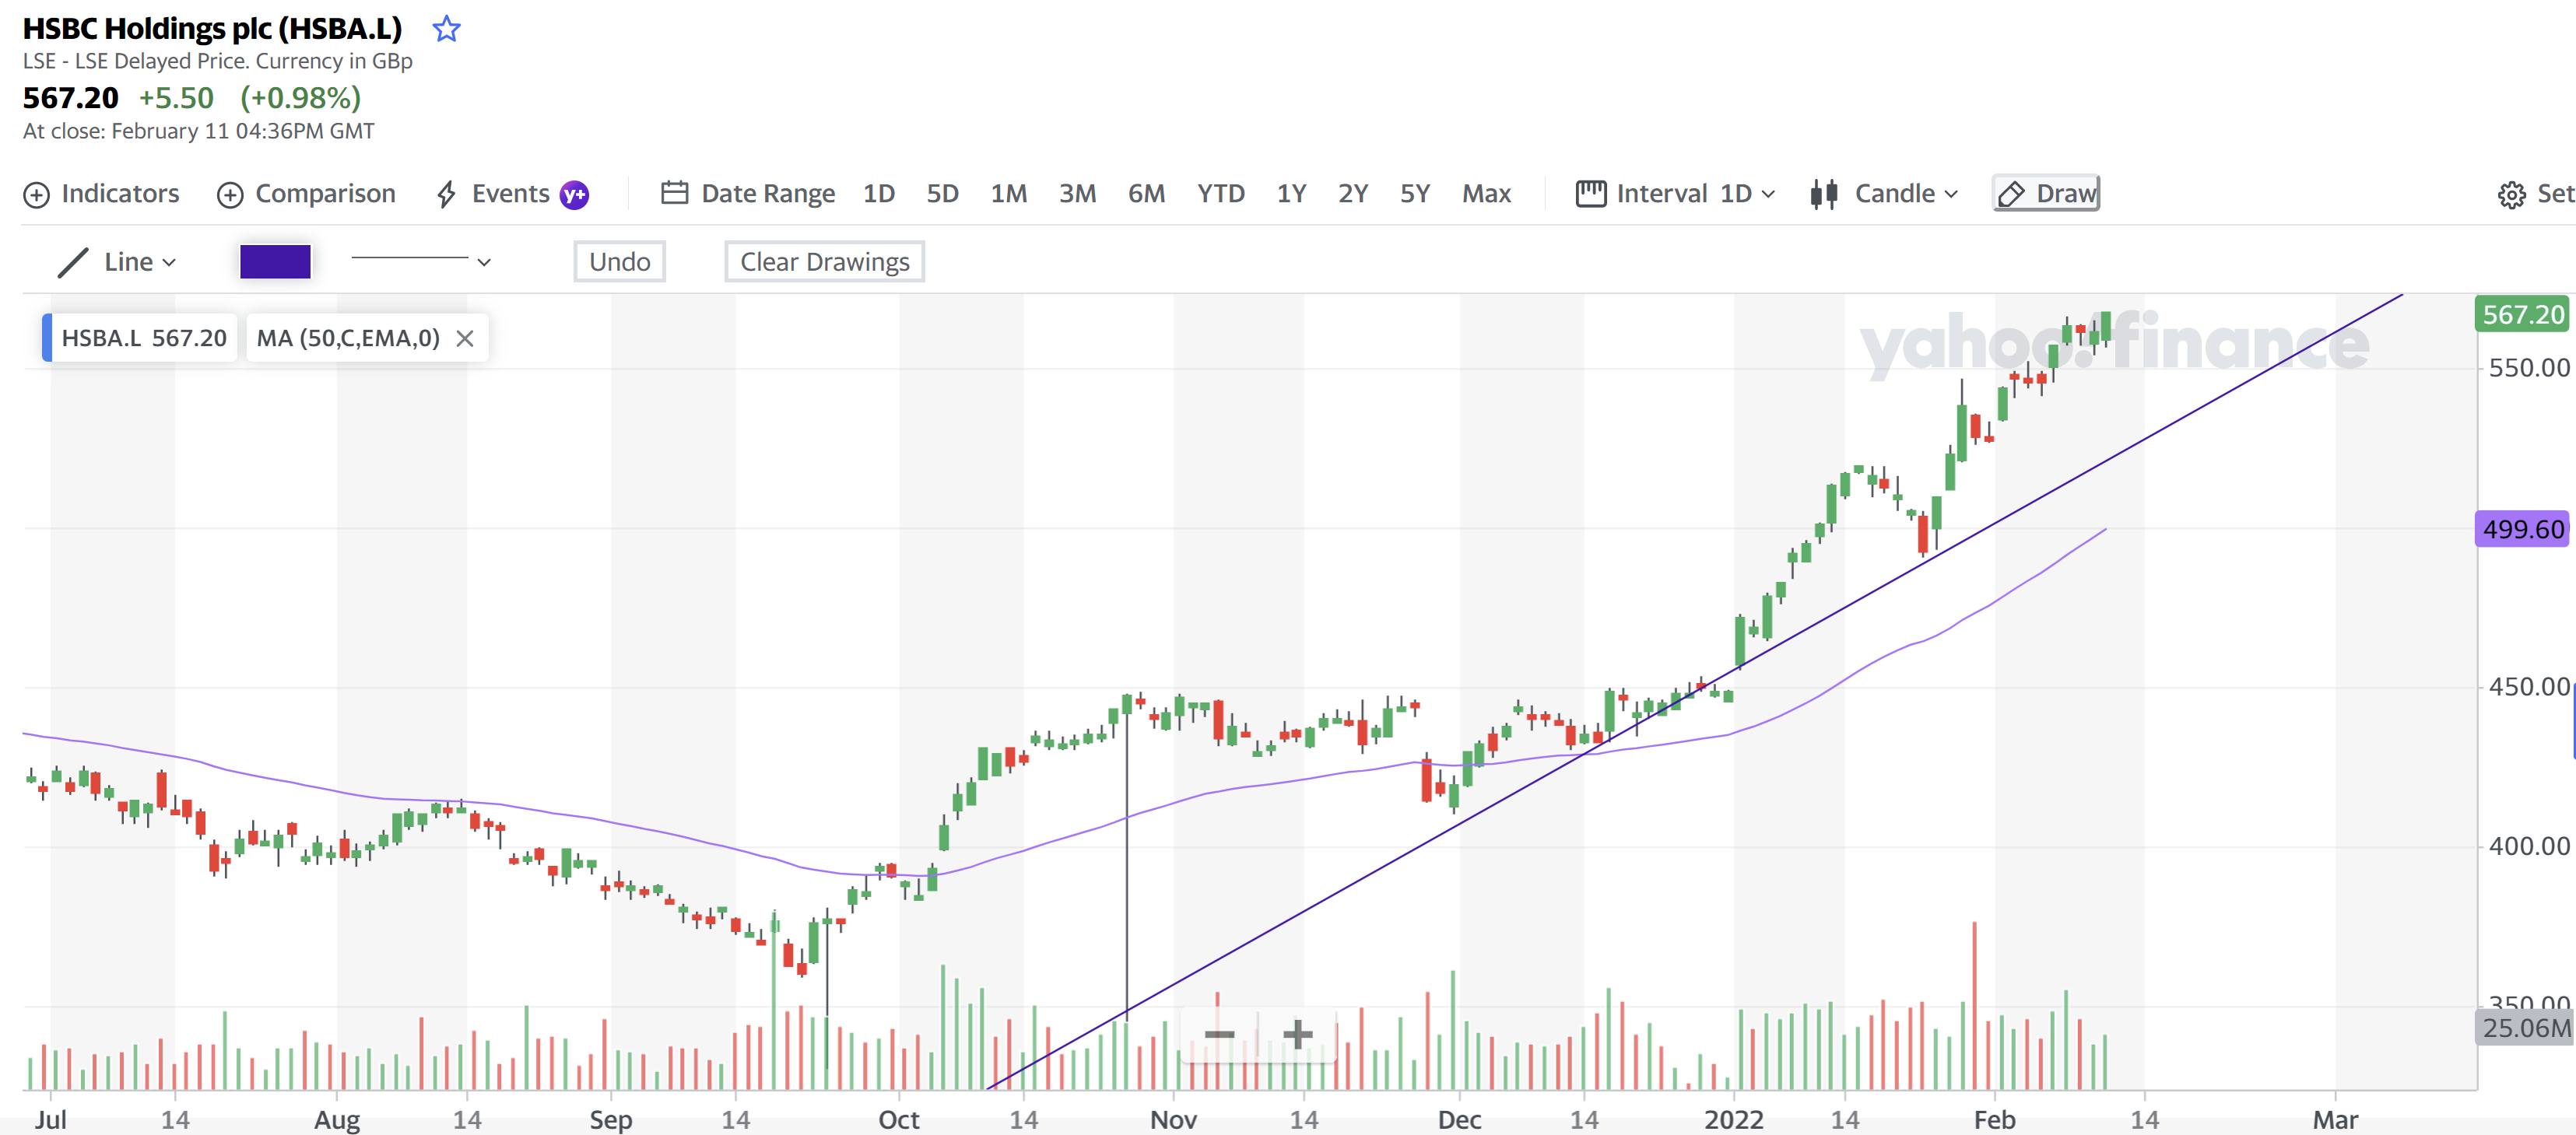Click the Candle chart type icon
This screenshot has height=1135, width=2576.
click(x=1824, y=194)
